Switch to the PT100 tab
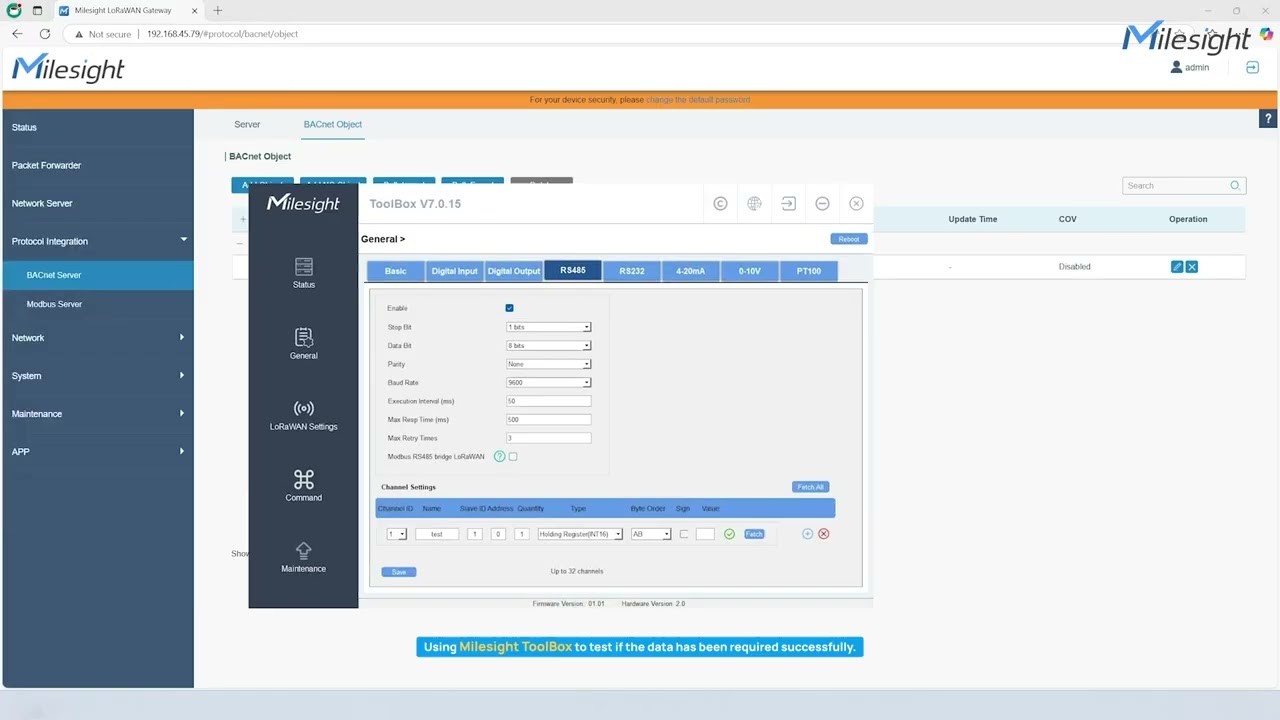The image size is (1280, 720). (809, 271)
